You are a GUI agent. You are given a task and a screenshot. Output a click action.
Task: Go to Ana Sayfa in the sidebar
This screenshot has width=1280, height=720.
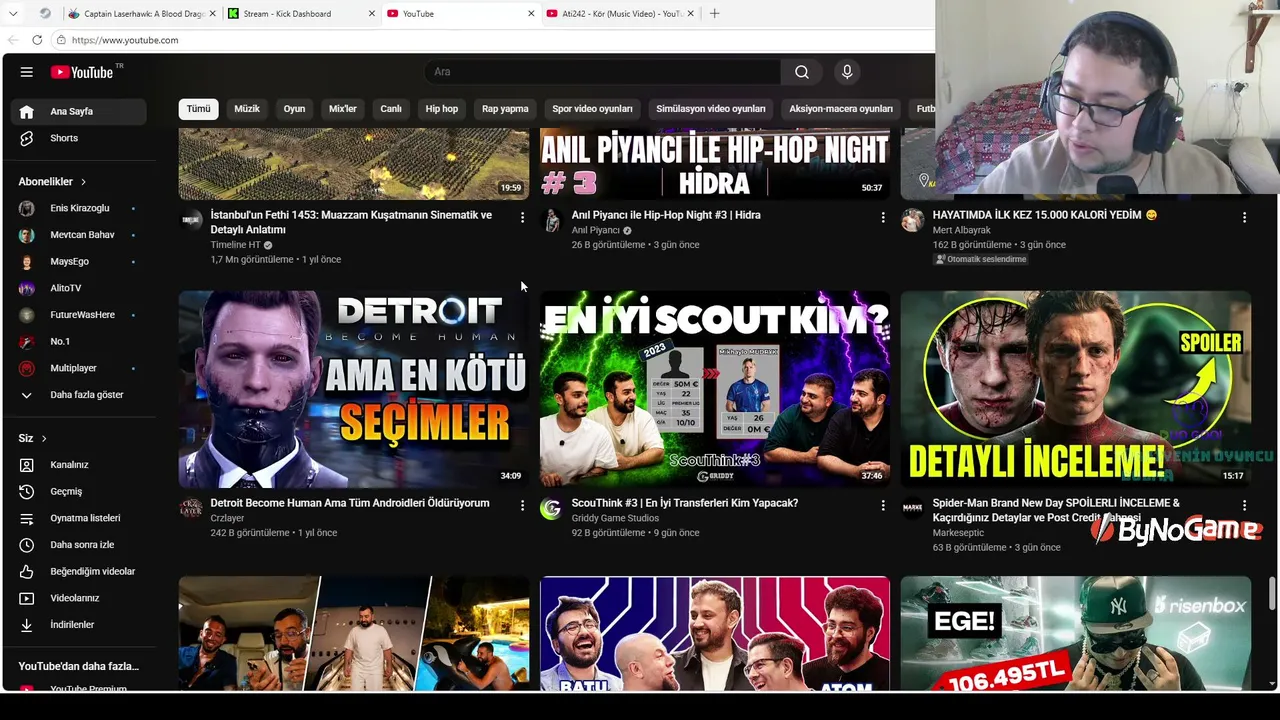(79, 111)
